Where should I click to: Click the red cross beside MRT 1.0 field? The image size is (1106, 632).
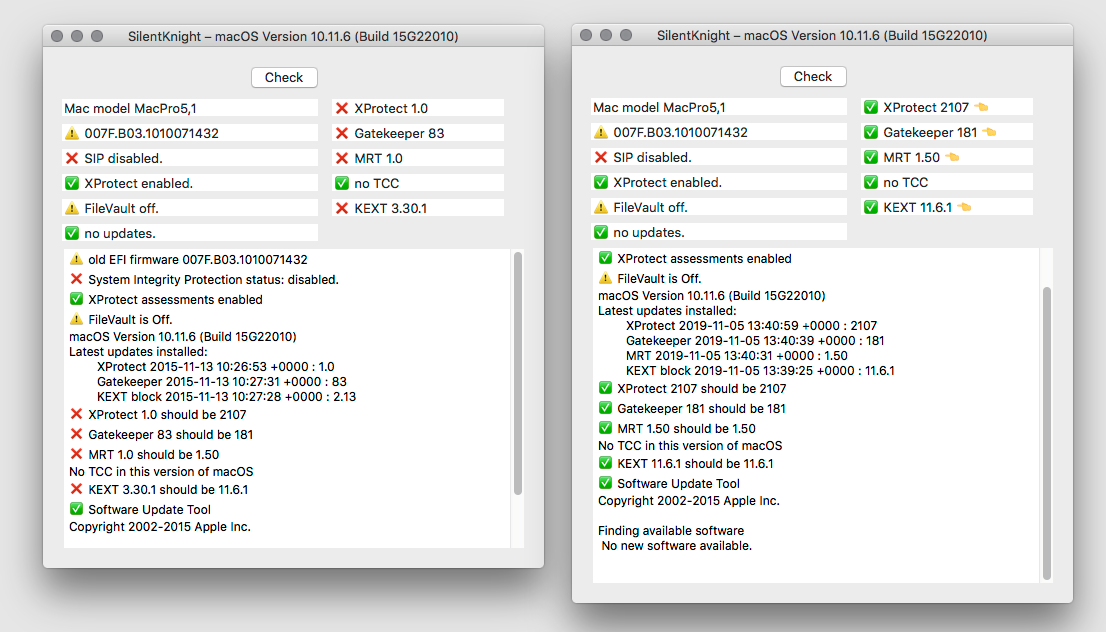coord(342,158)
